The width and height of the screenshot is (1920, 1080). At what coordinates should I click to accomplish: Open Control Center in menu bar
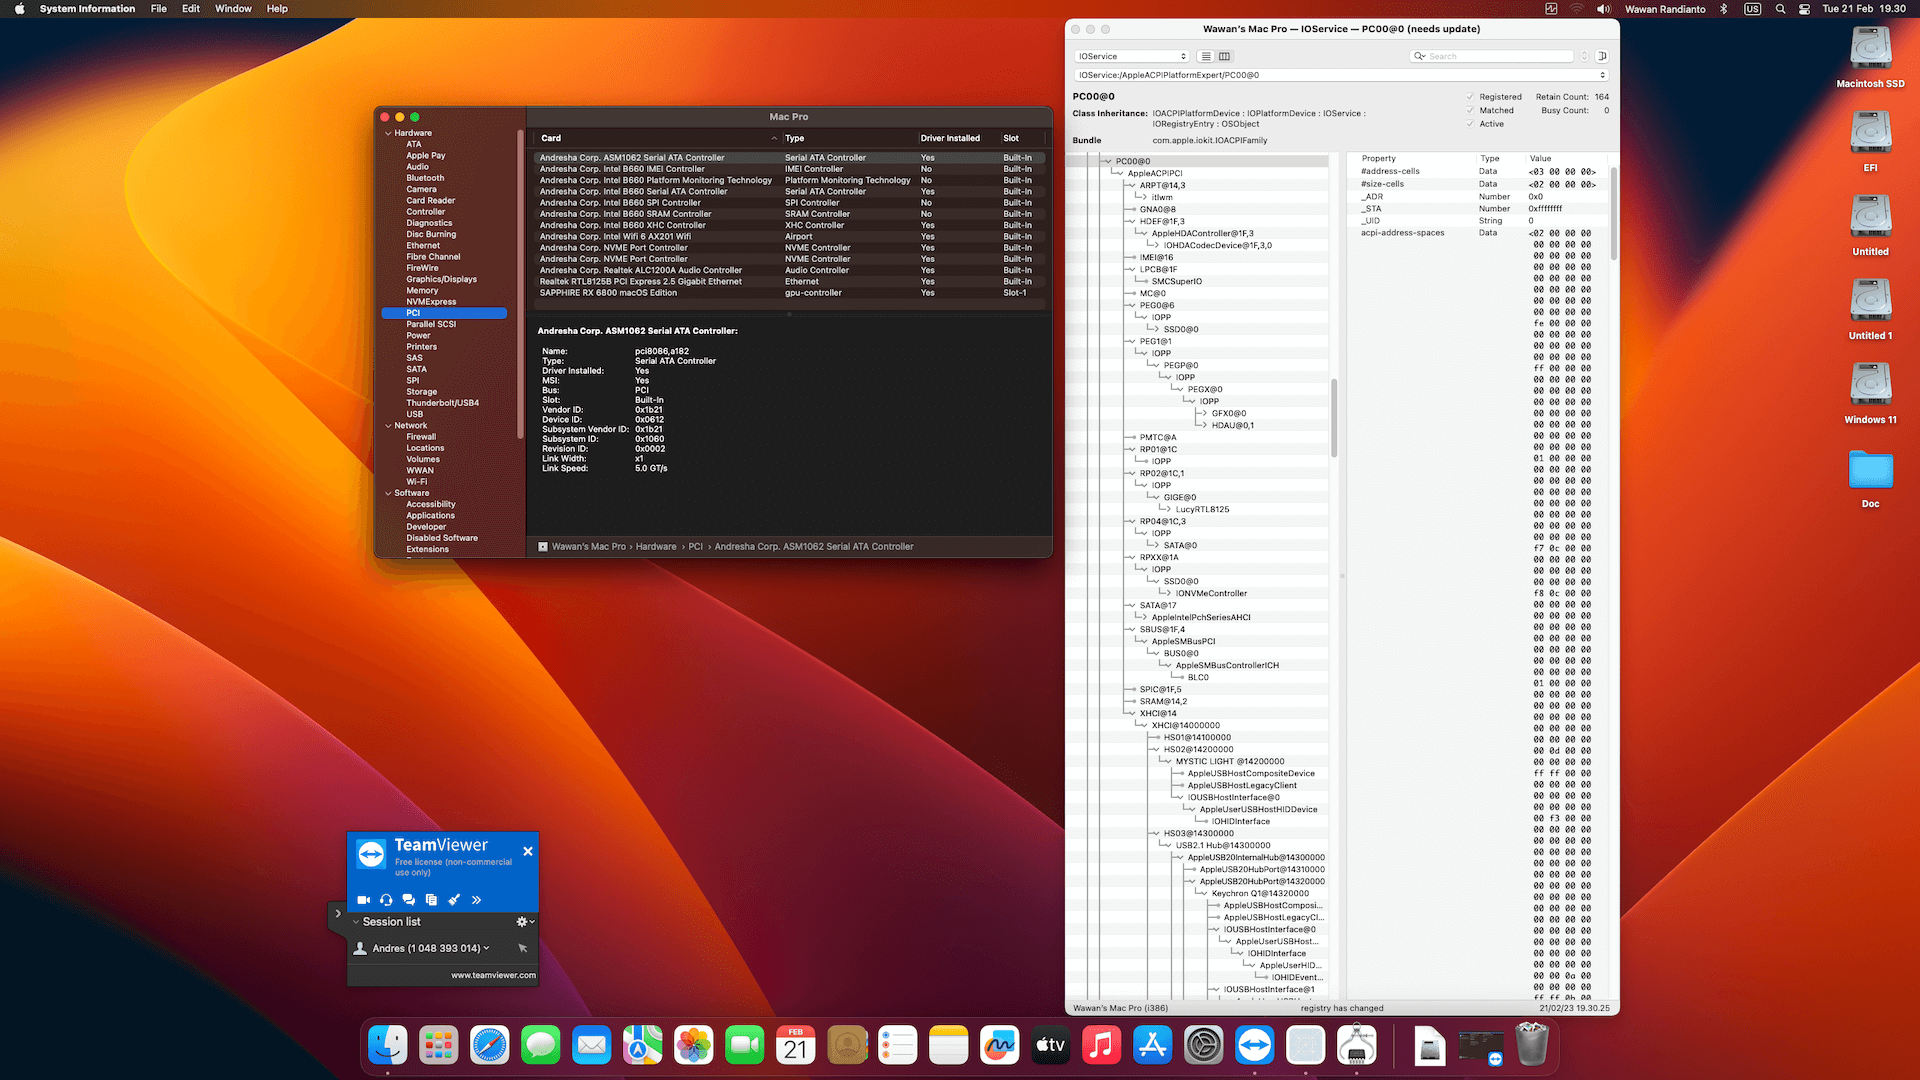pyautogui.click(x=1804, y=9)
